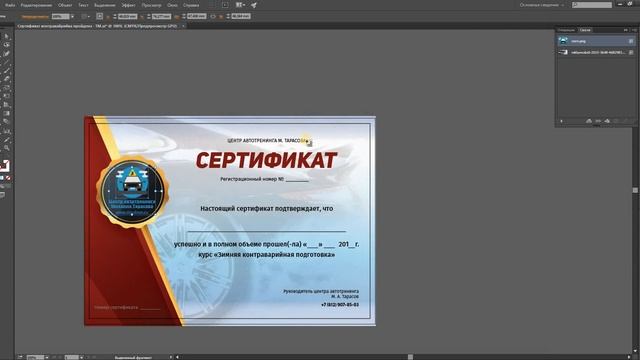Click the orange Непрозрачность link
Viewport: 640px width, 360px height.
point(35,17)
